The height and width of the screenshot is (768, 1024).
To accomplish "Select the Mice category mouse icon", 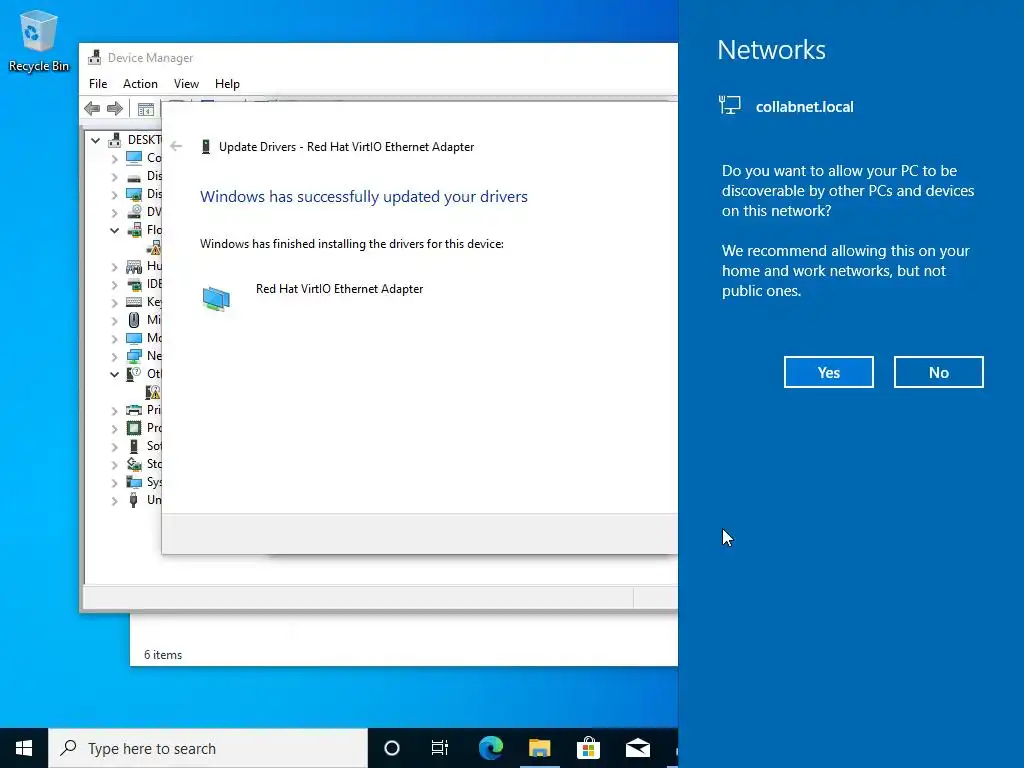I will point(134,320).
